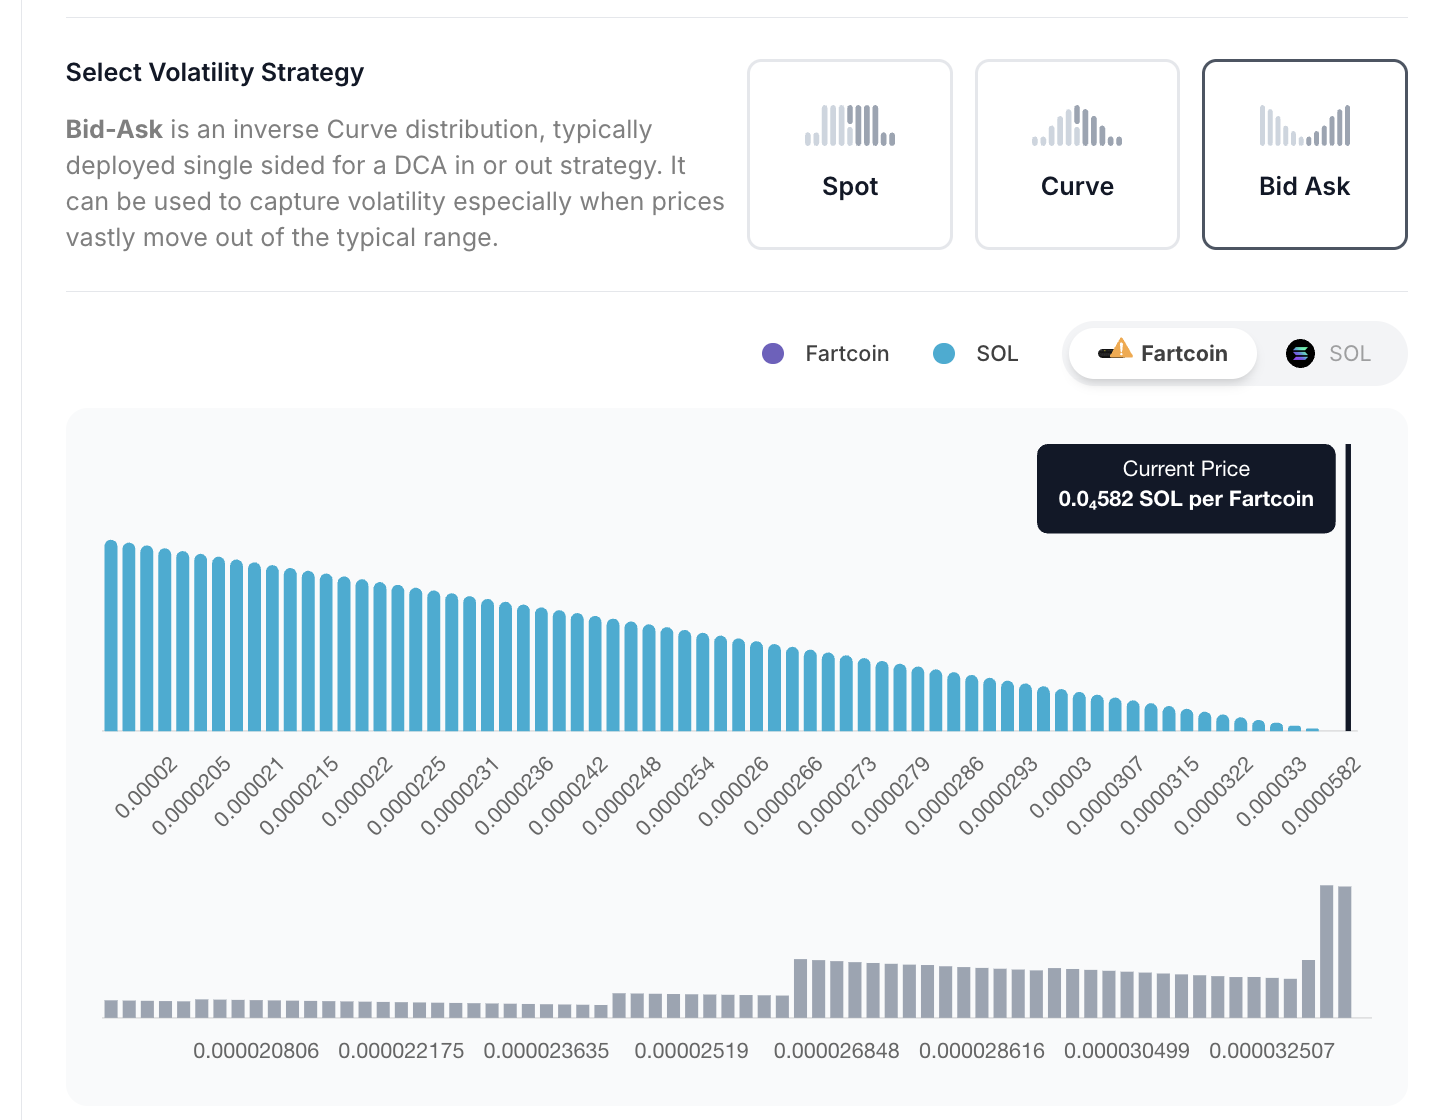Screen dimensions: 1448x1120
Task: Click the Fartcoin warning token icon
Action: point(1115,351)
